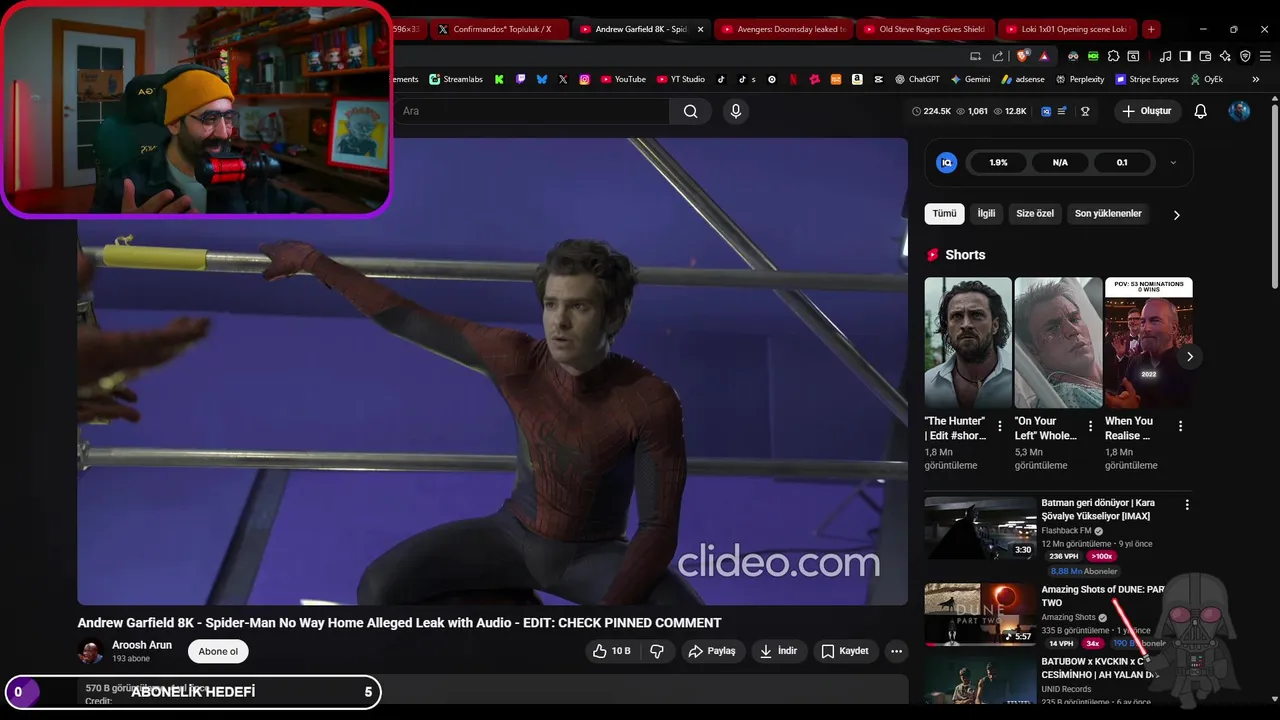Show next shorts with arrow
The width and height of the screenshot is (1280, 720).
pyautogui.click(x=1189, y=356)
